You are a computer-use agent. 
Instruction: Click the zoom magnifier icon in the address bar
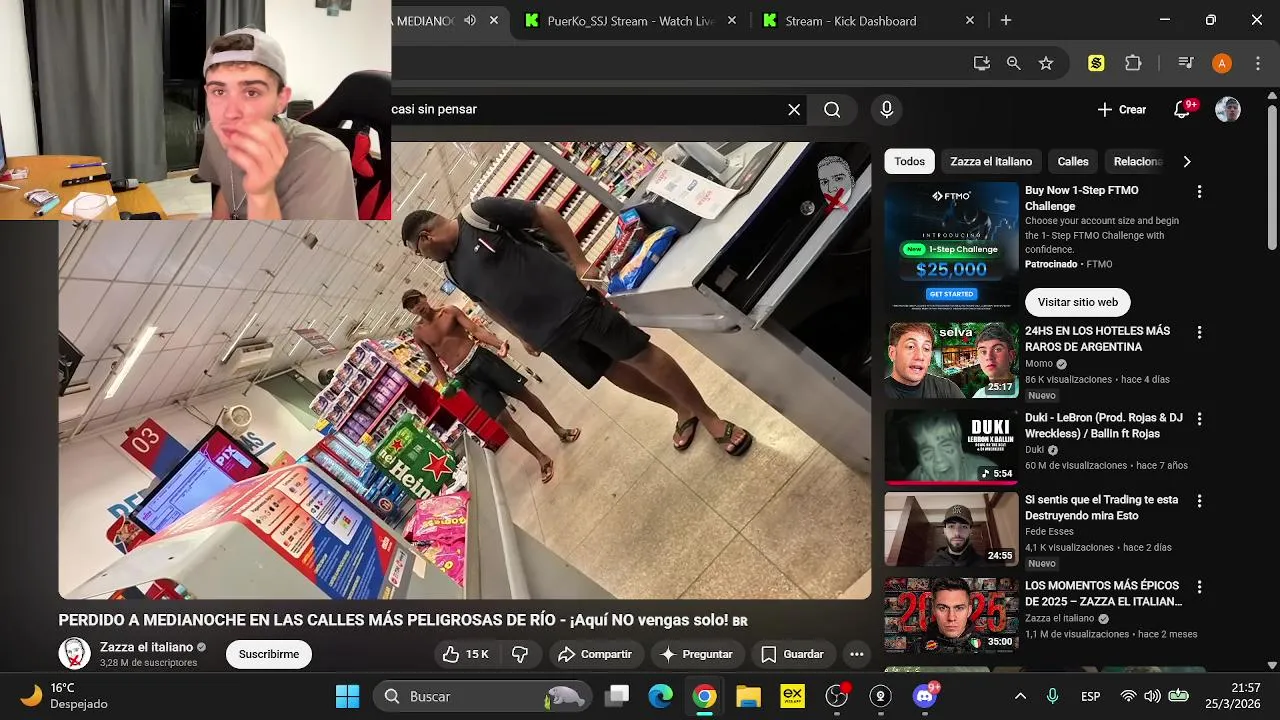click(x=1014, y=63)
